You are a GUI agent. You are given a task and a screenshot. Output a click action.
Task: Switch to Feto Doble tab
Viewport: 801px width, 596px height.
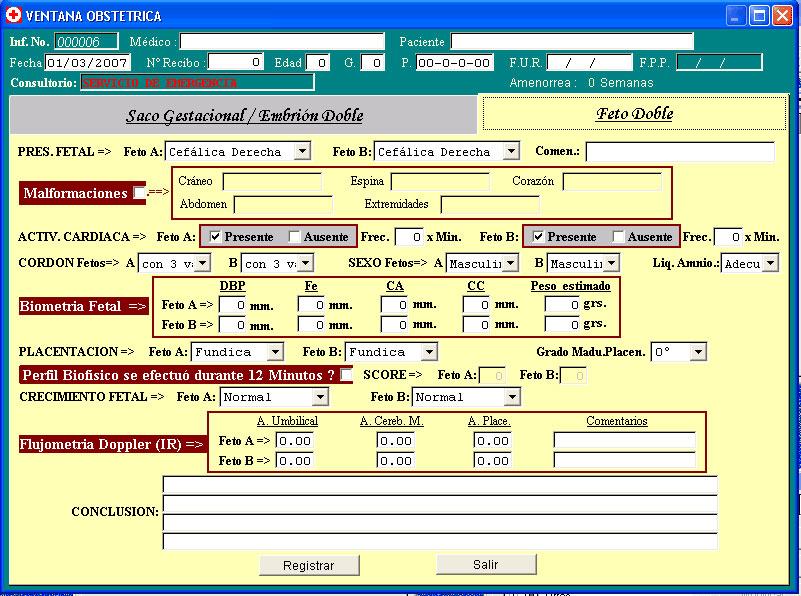coord(634,113)
